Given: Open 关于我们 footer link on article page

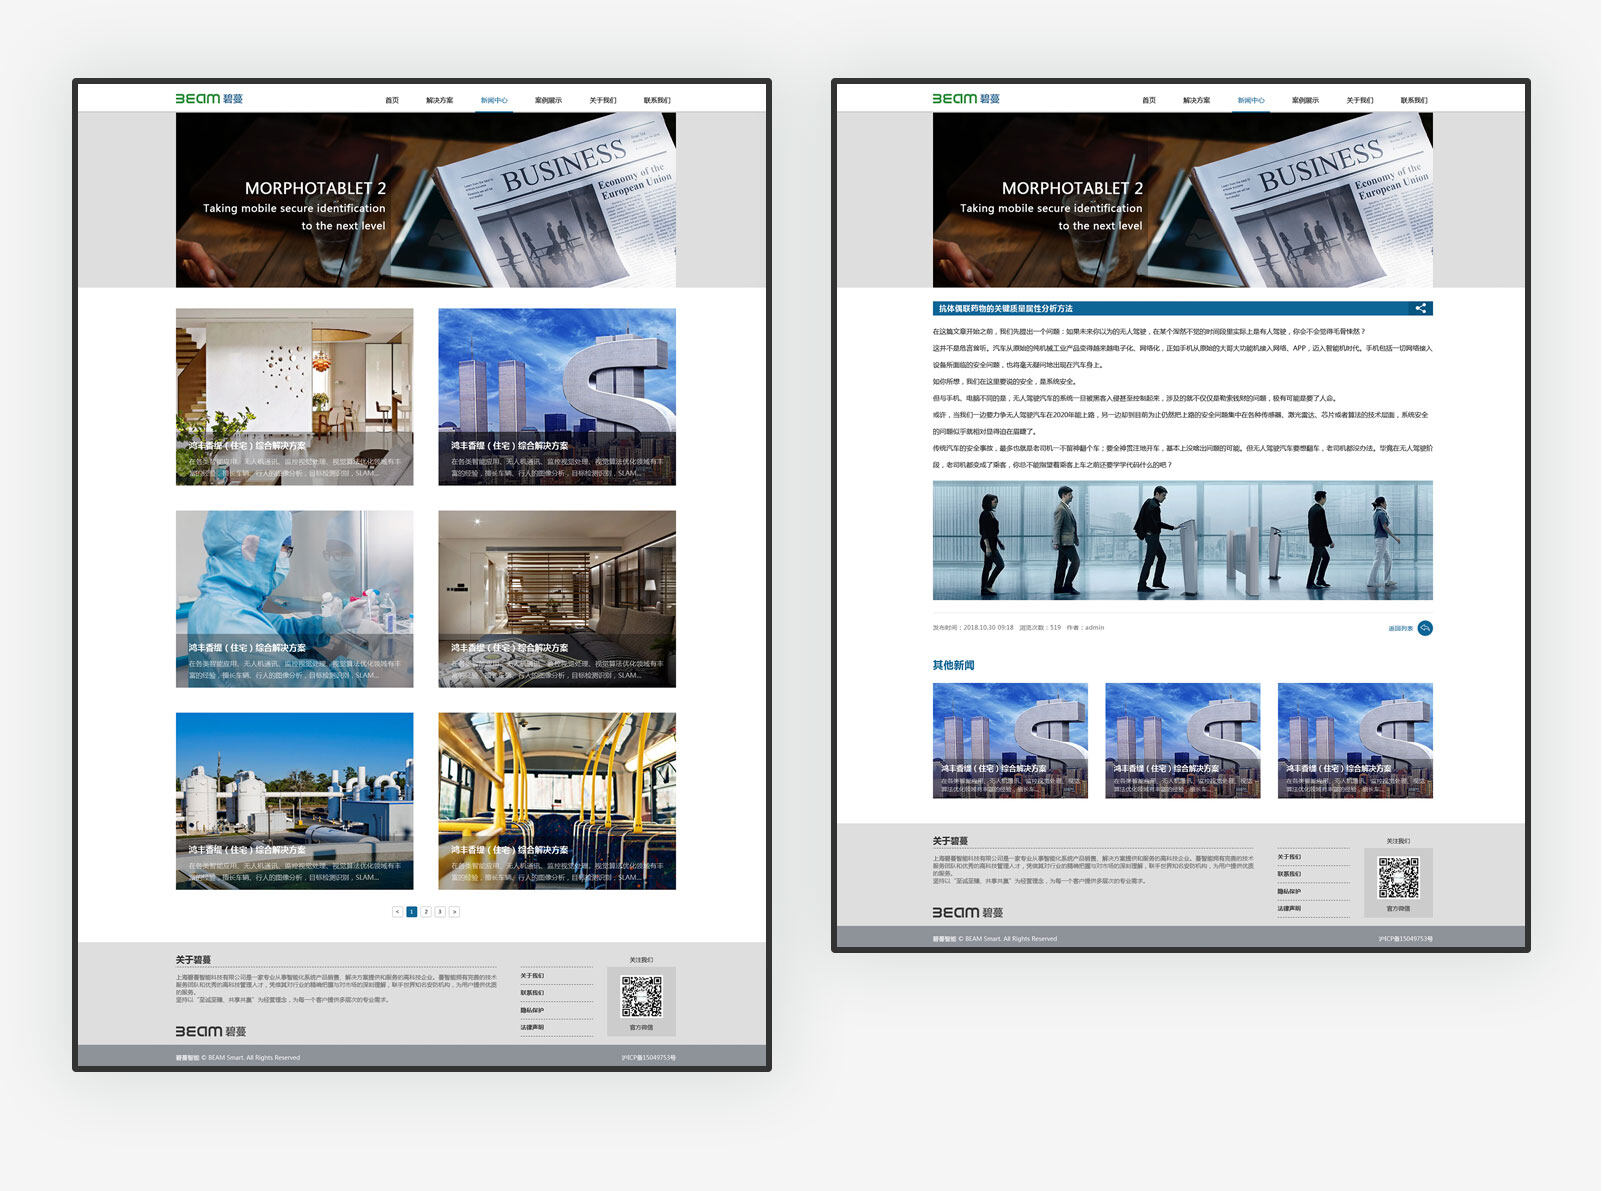Looking at the screenshot, I should (x=1289, y=857).
